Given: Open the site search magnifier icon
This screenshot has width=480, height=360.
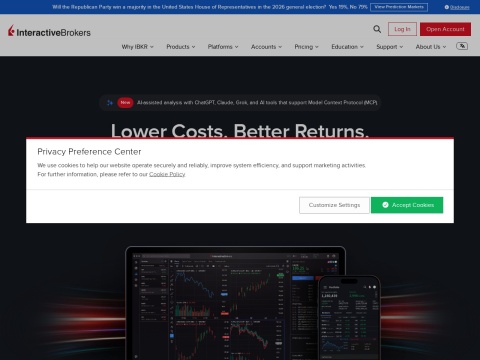Looking at the screenshot, I should (377, 29).
